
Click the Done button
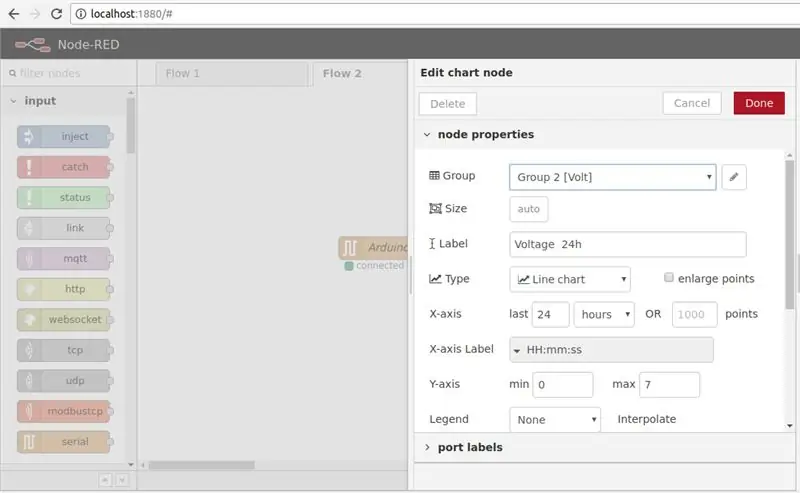pos(759,103)
